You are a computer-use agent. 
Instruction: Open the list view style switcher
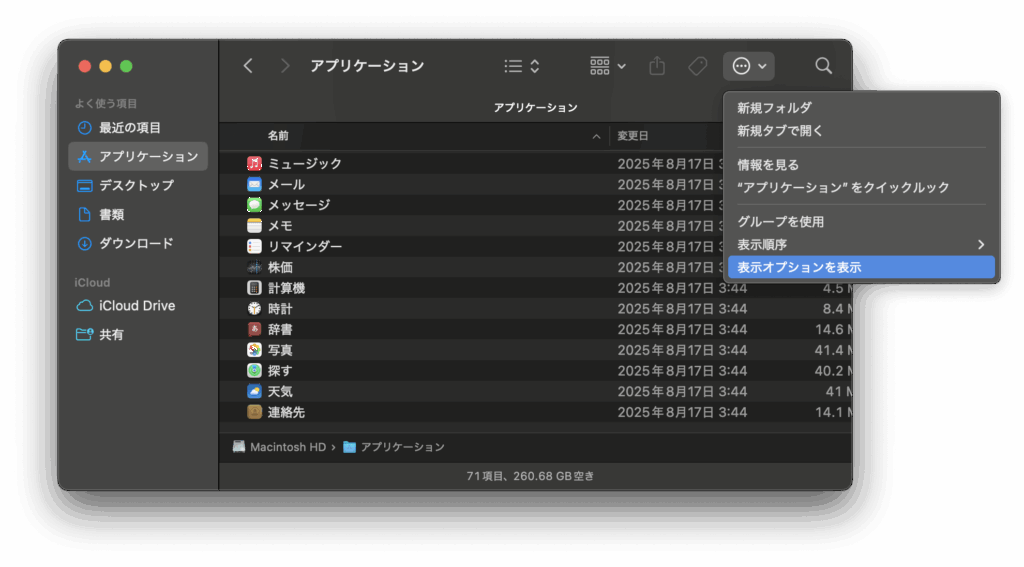522,66
